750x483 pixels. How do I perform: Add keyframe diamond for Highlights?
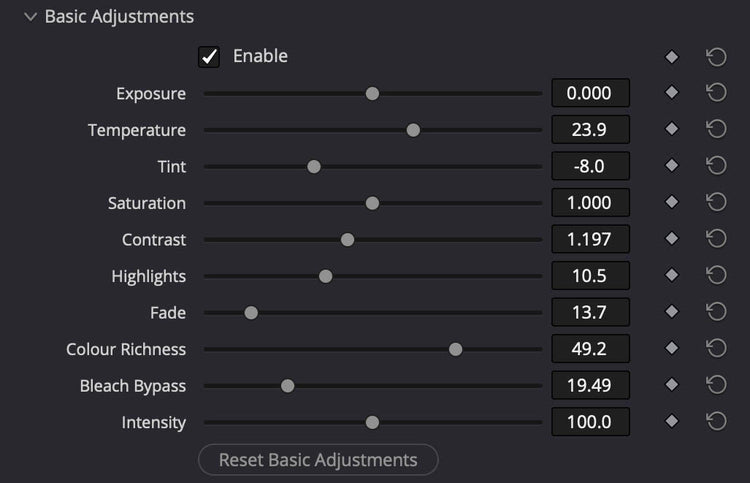pos(672,275)
